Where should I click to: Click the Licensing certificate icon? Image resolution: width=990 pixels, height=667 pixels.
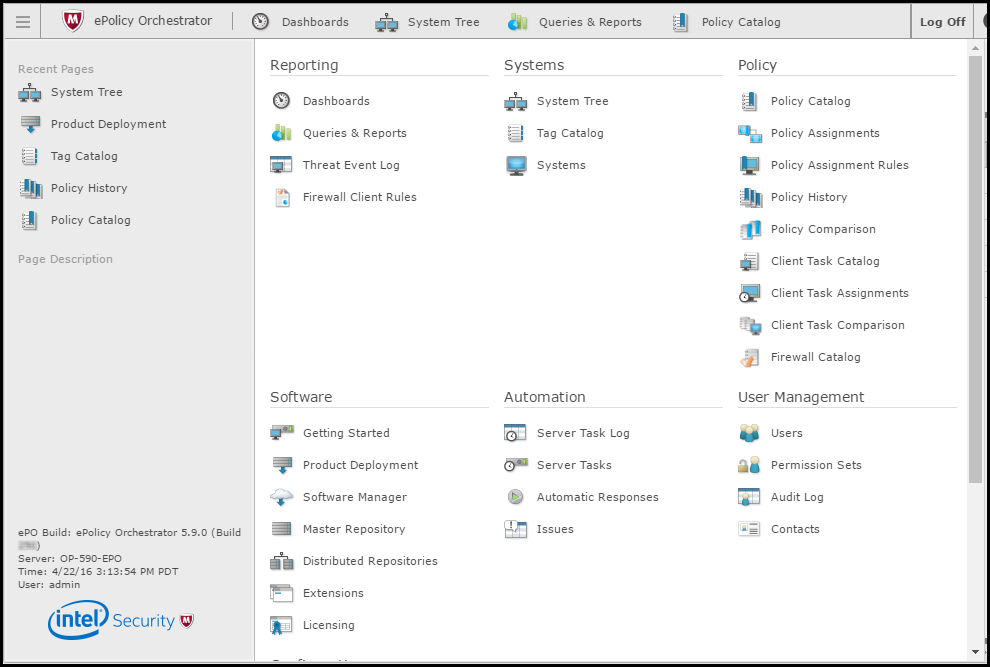[281, 625]
